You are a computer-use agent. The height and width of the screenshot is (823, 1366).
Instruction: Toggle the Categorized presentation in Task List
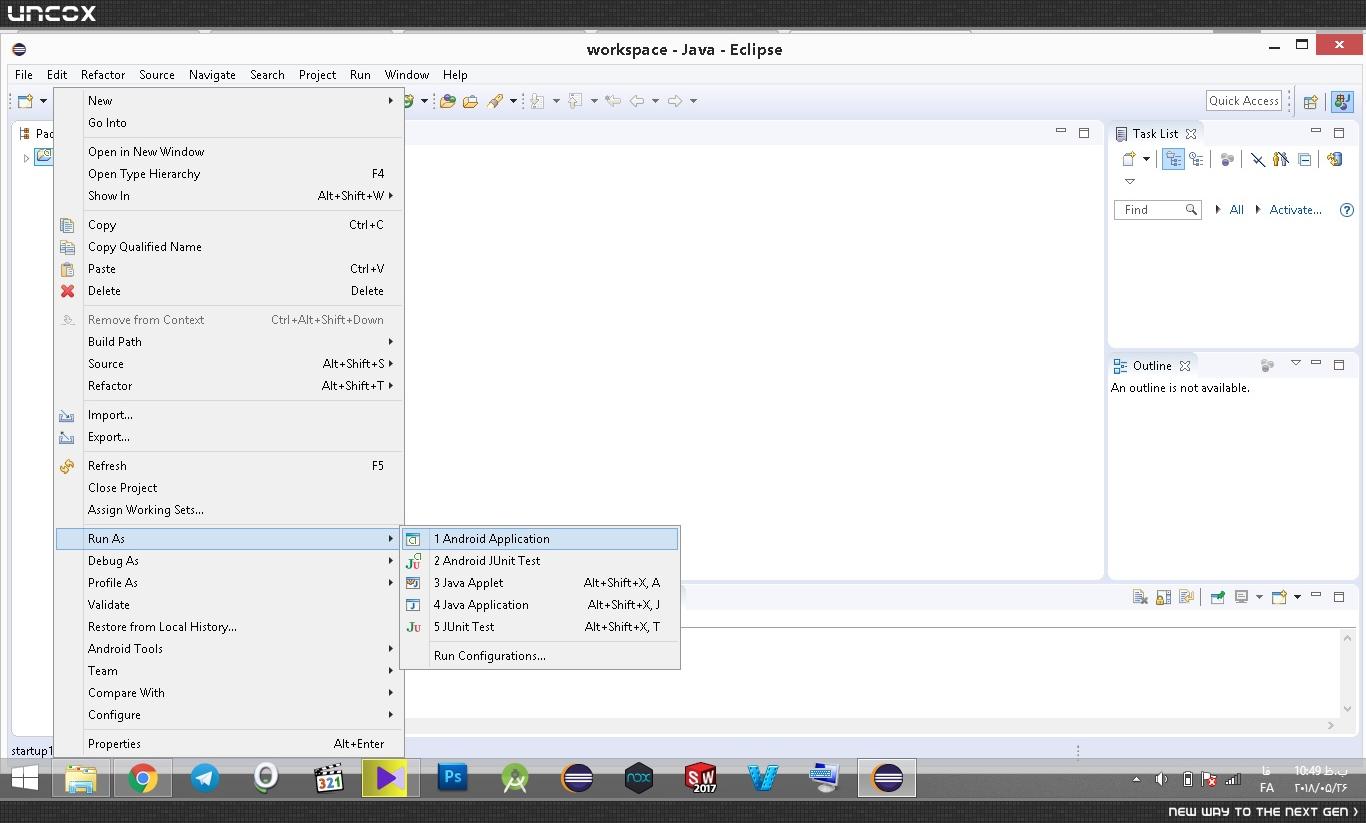pos(1173,159)
